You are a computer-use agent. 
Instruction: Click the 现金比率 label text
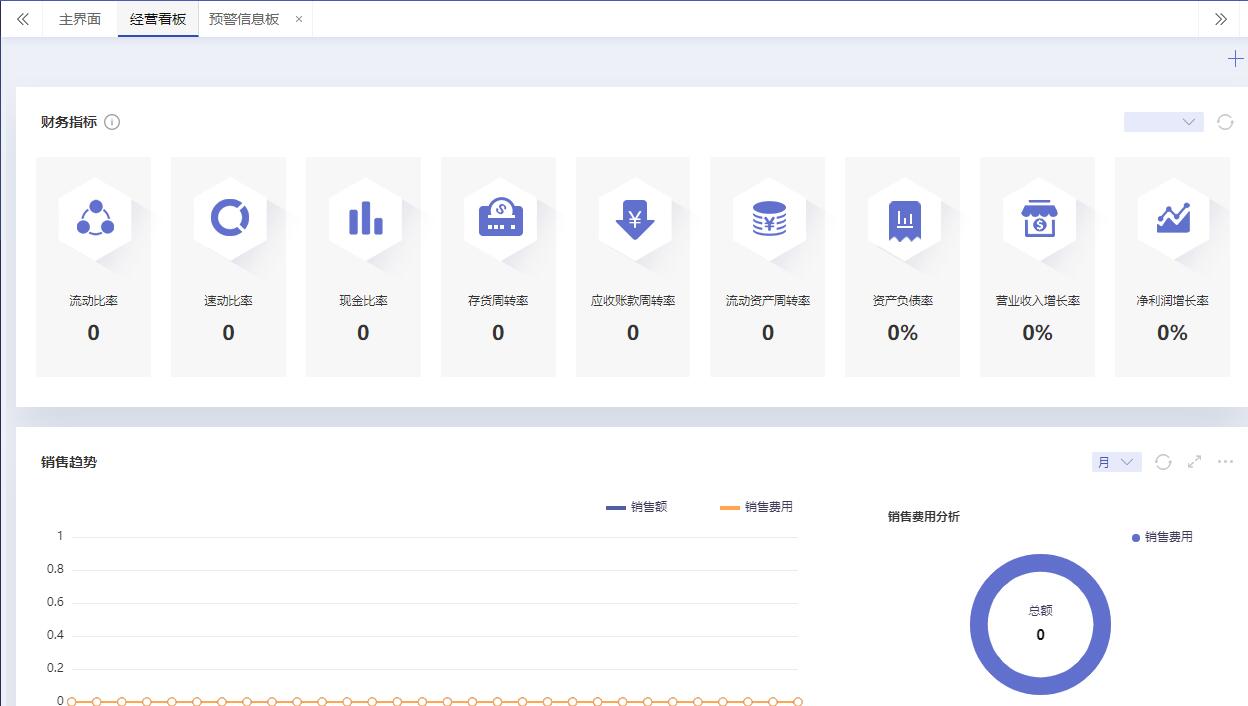(x=363, y=301)
